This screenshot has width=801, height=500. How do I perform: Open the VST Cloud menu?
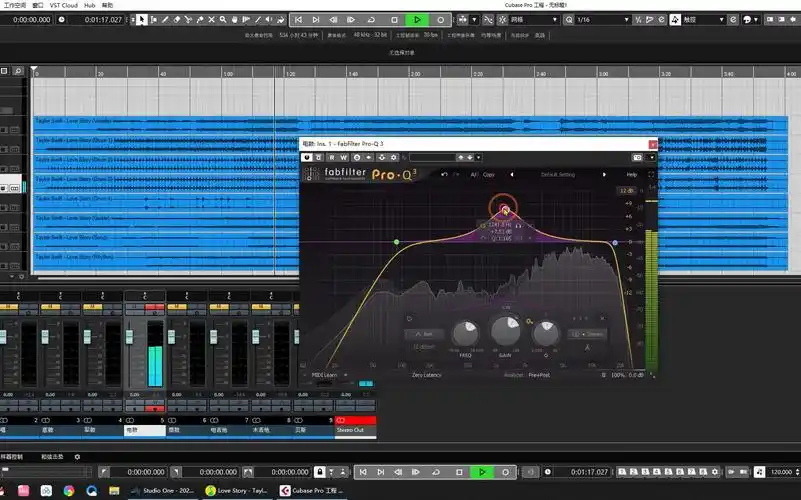coord(62,5)
